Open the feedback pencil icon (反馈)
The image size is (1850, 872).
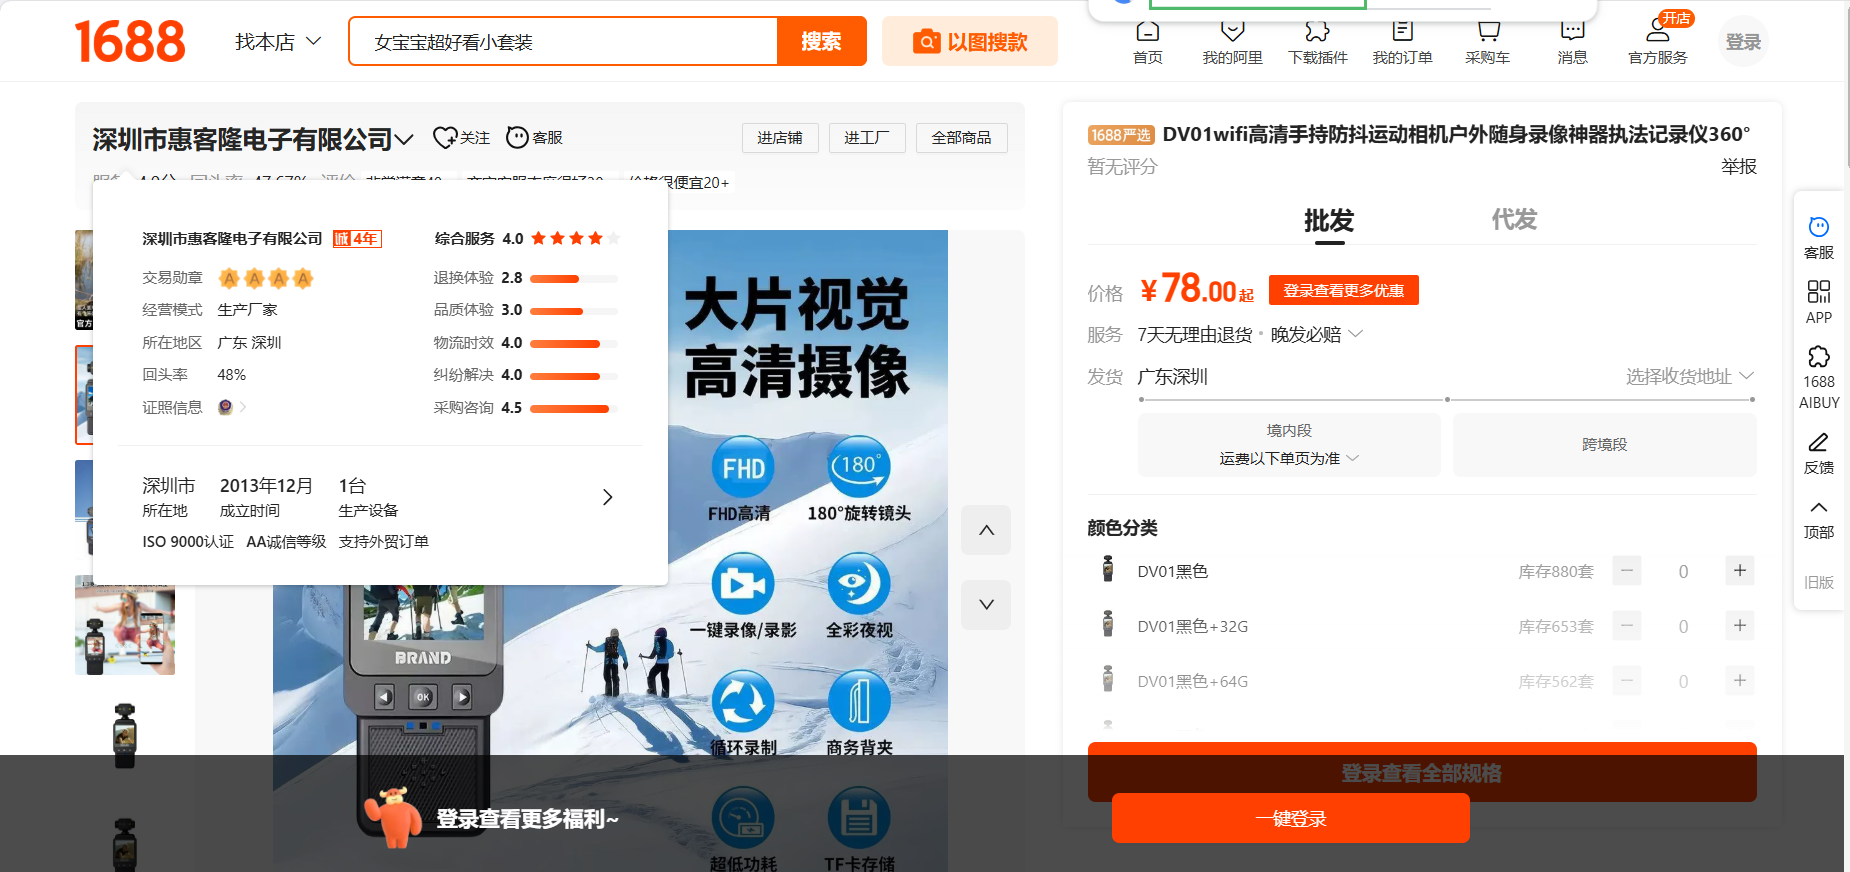[x=1818, y=443]
